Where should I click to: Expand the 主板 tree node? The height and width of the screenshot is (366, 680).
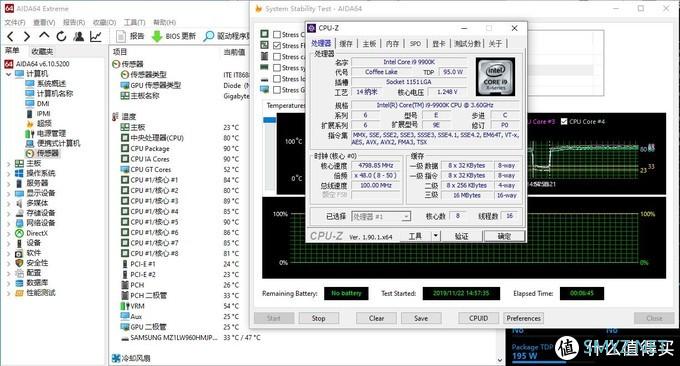[x=8, y=163]
